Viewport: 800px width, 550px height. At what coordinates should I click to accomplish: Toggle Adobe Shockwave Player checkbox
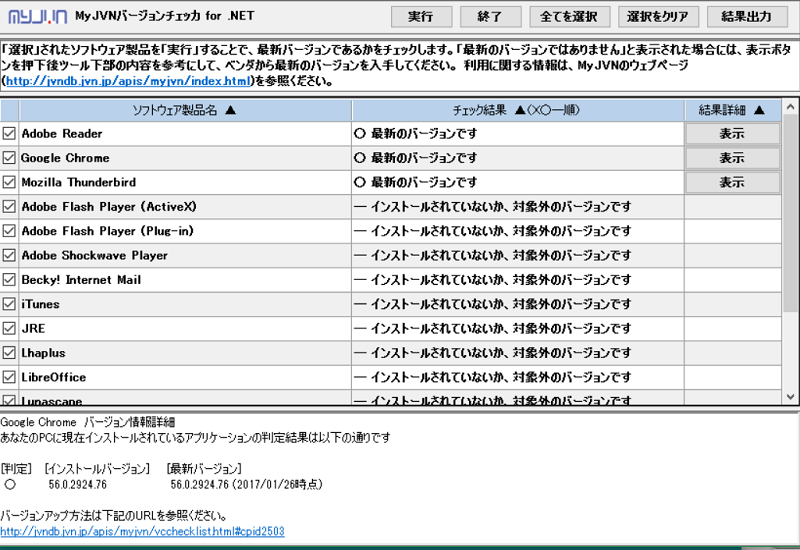pos(9,255)
